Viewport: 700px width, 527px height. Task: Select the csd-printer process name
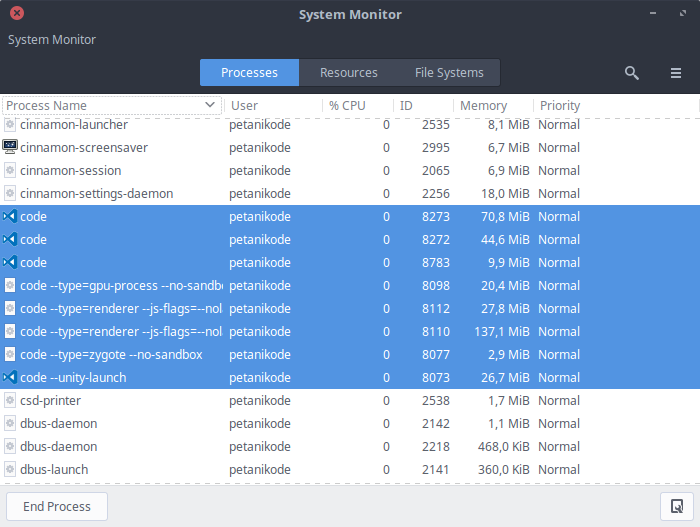50,401
